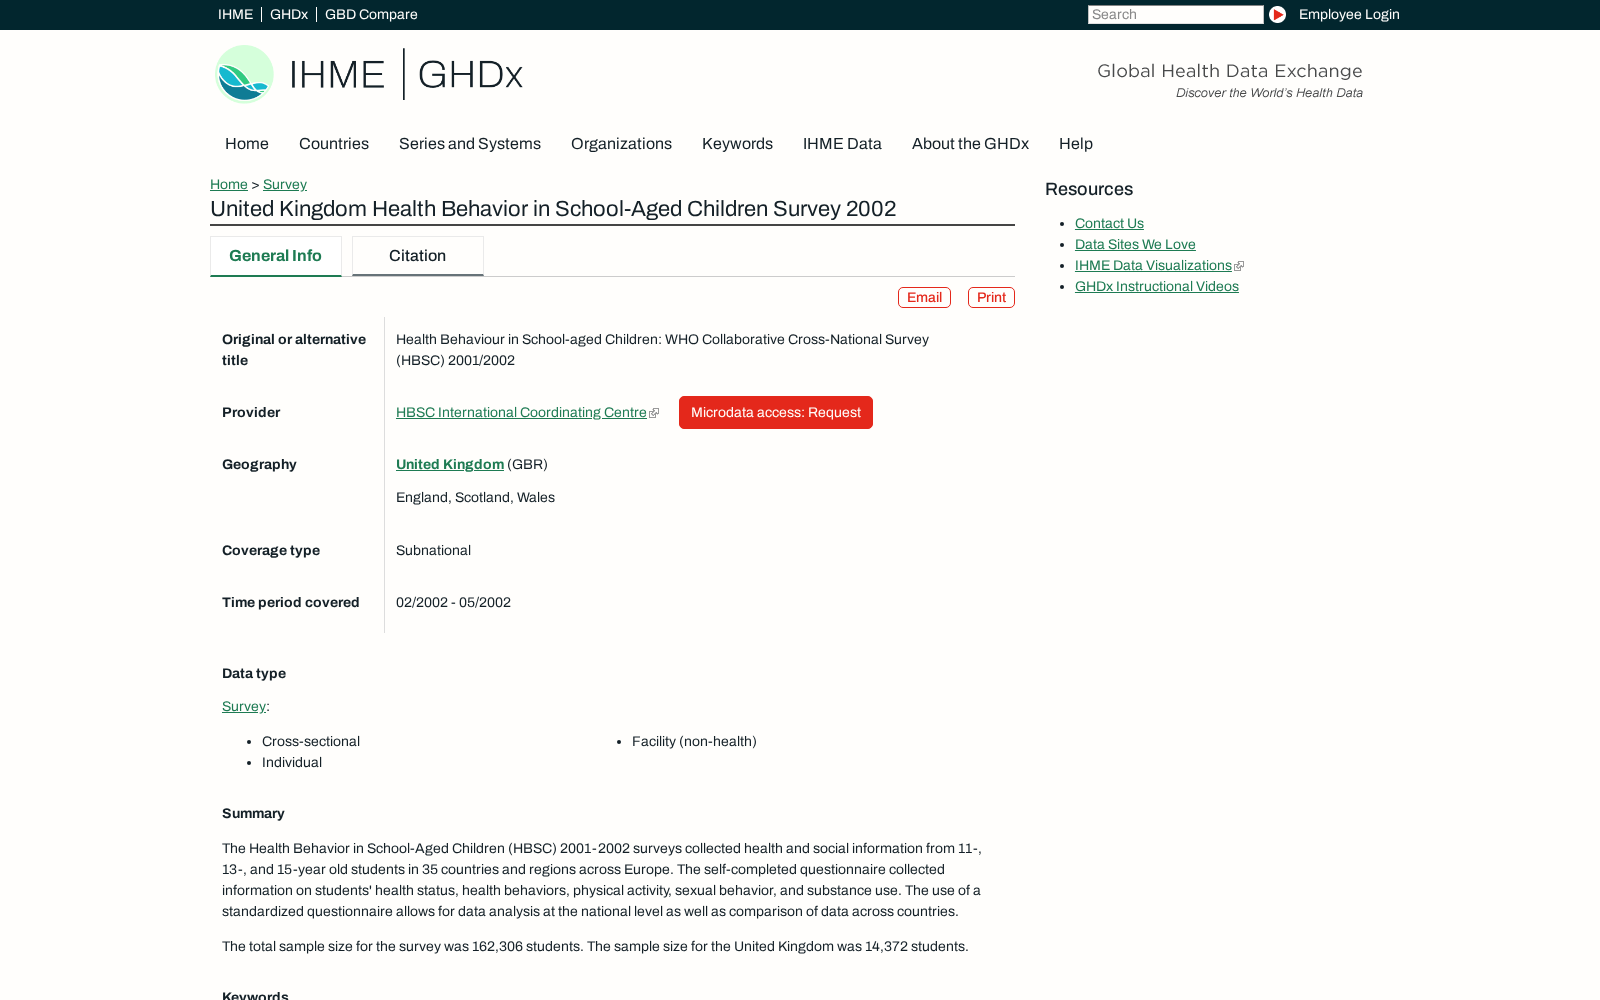Click the 'Cross-sectional' list item
1600x1000 pixels.
(x=311, y=741)
